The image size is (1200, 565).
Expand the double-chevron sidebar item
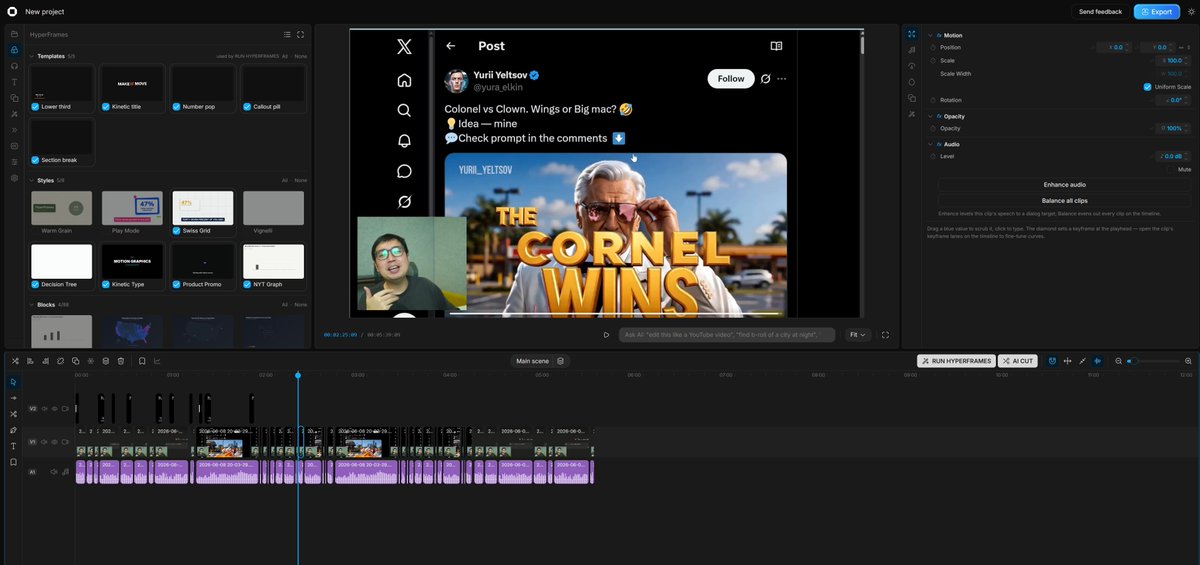tap(14, 130)
